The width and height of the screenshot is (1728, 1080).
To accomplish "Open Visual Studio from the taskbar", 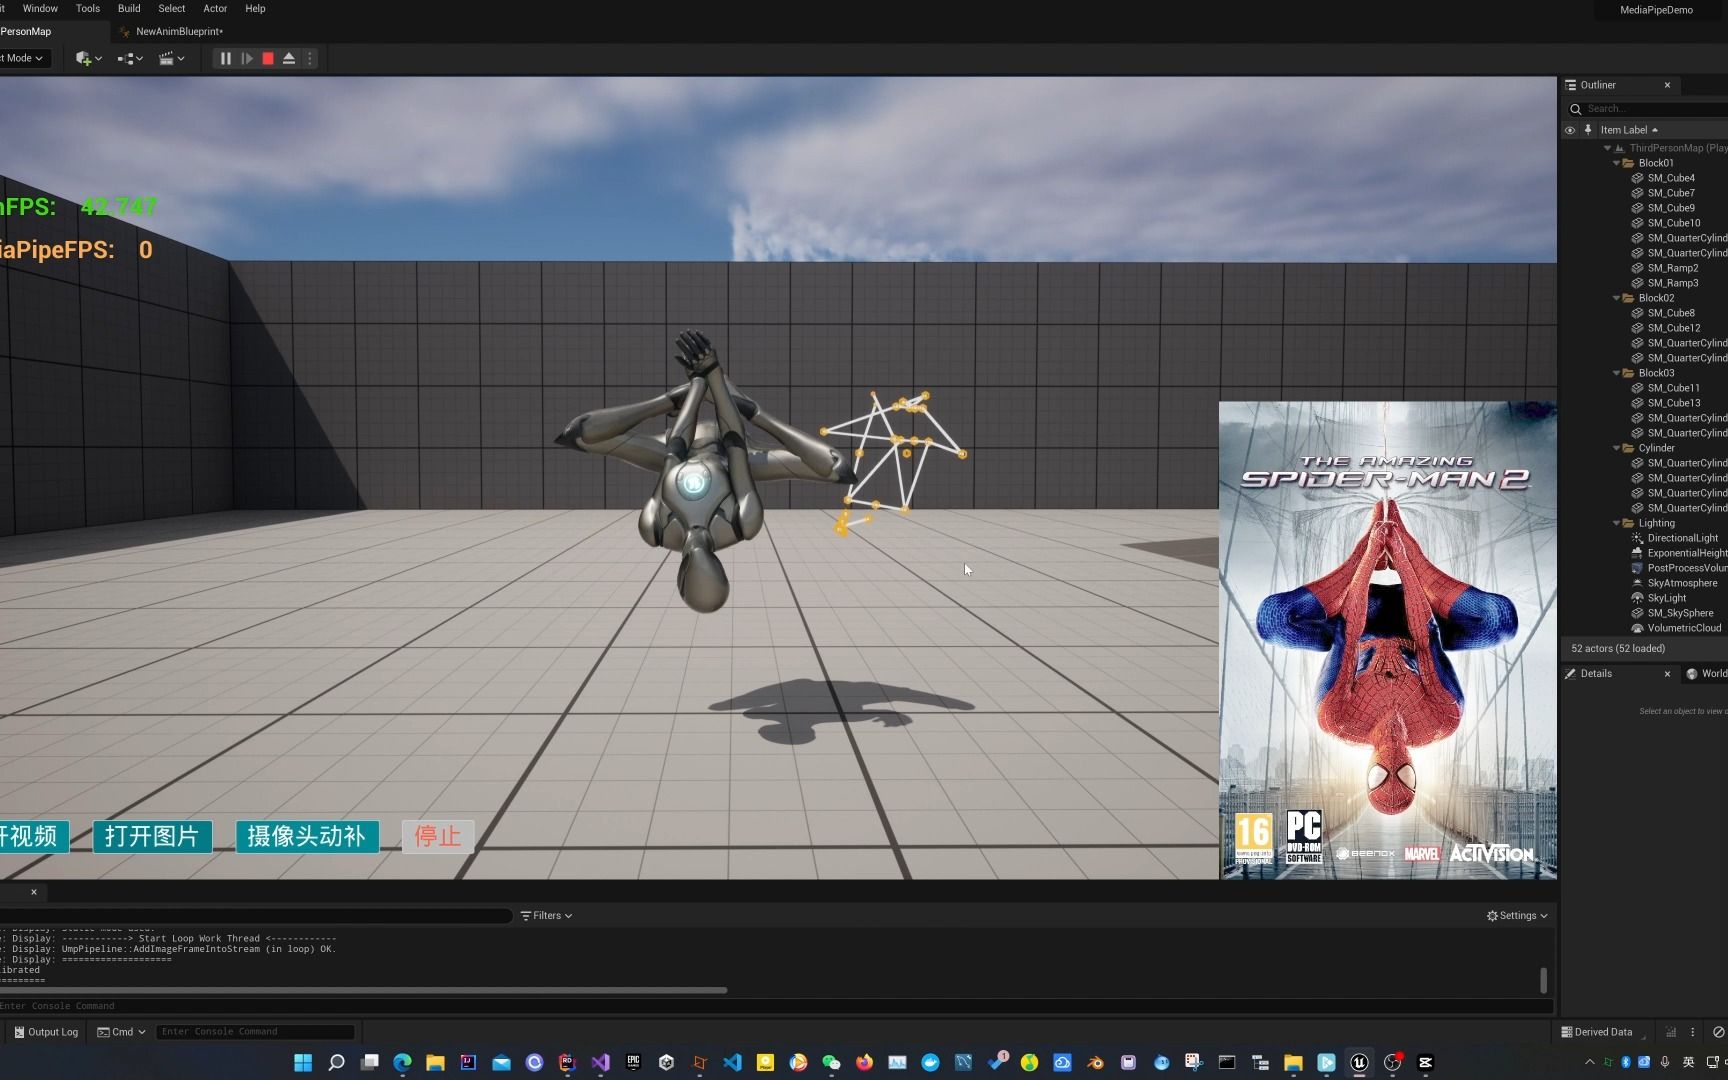I will pos(600,1062).
